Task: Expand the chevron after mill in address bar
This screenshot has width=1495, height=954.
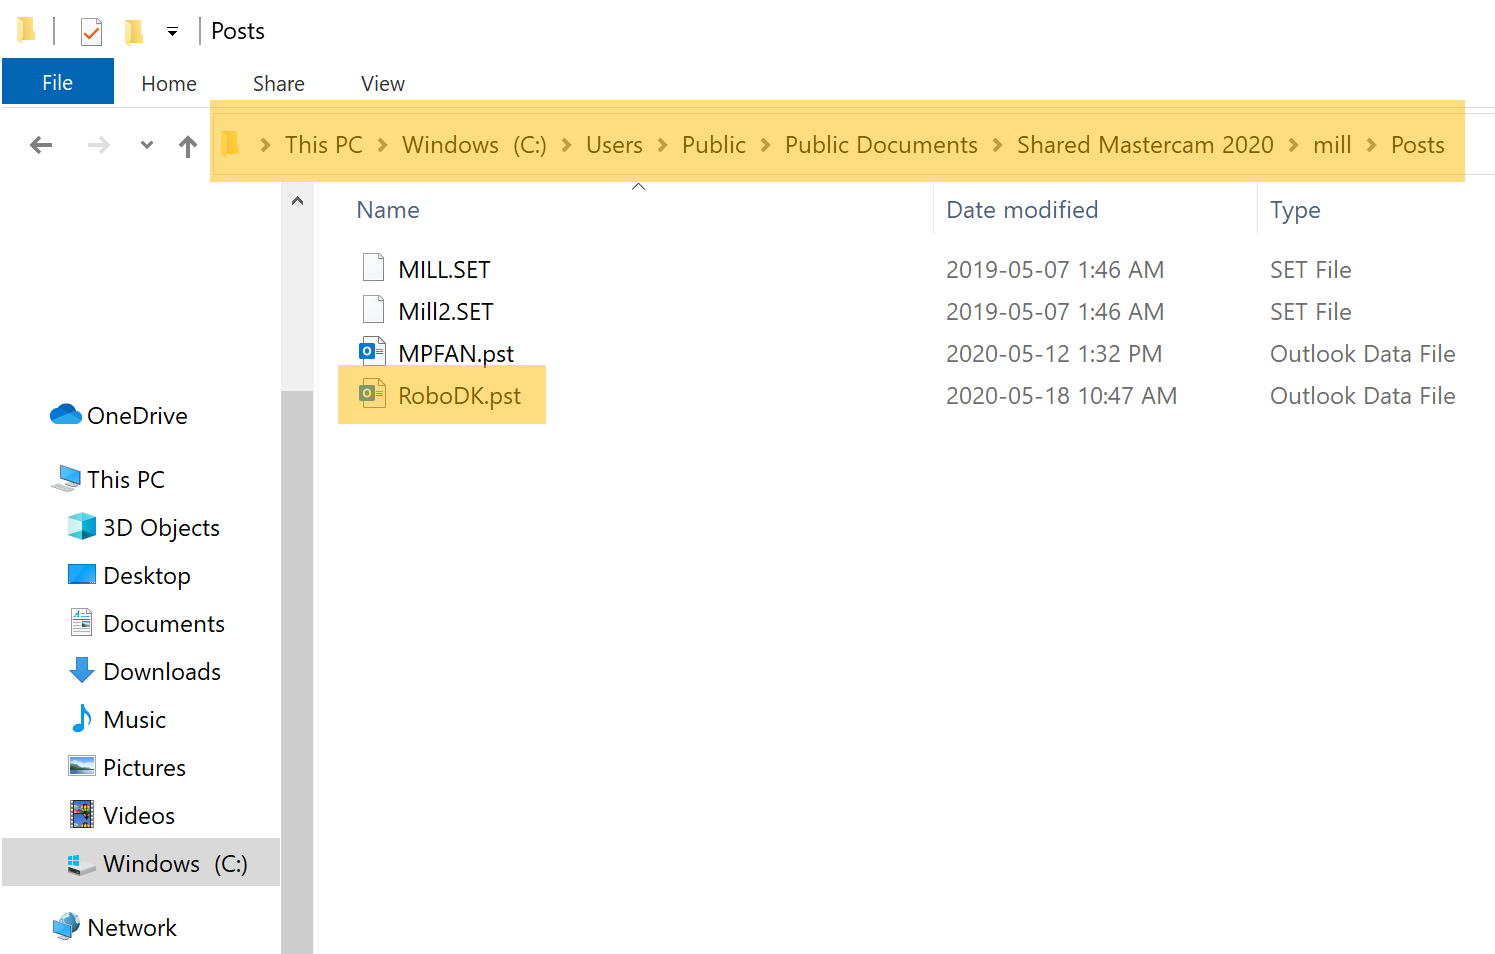Action: click(x=1371, y=146)
